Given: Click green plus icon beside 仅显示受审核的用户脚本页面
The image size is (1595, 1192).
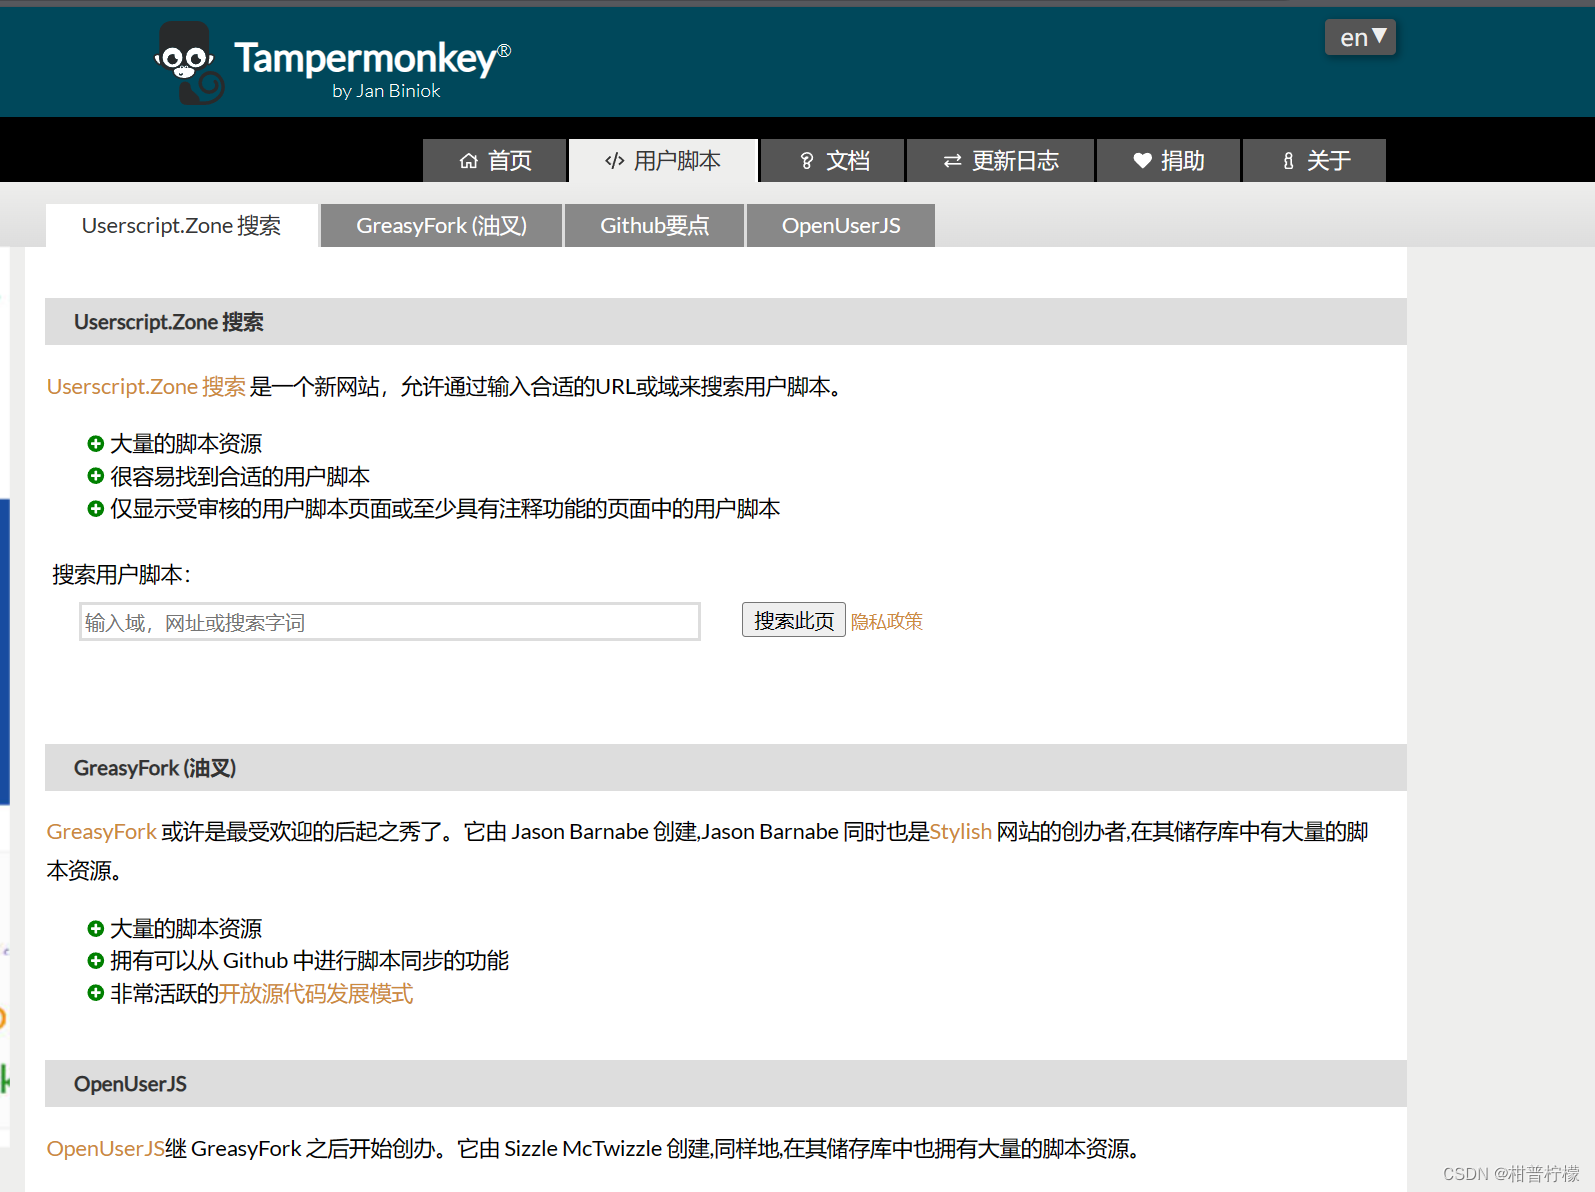Looking at the screenshot, I should click(x=96, y=509).
